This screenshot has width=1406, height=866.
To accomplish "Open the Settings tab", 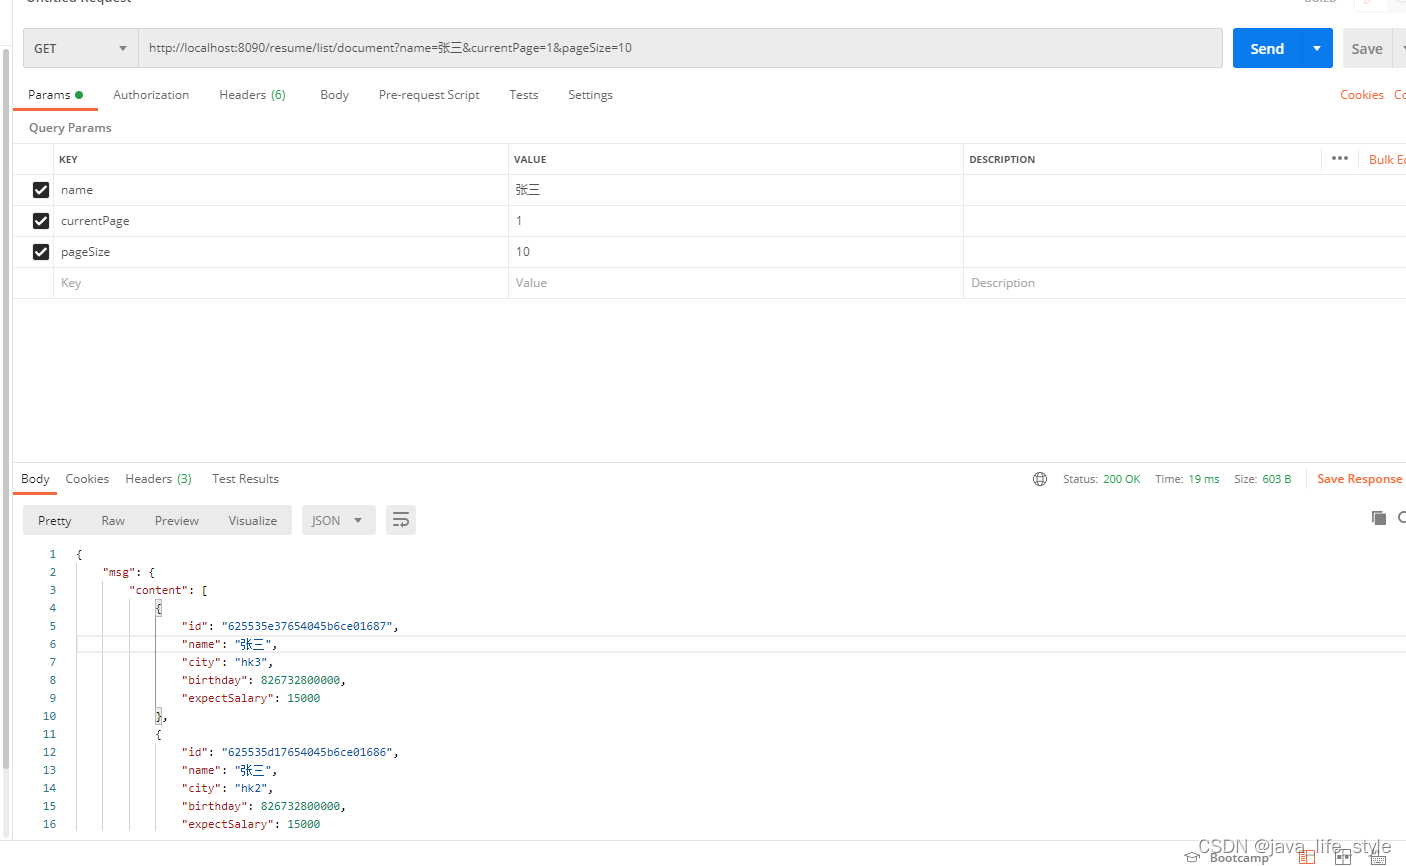I will coord(590,95).
